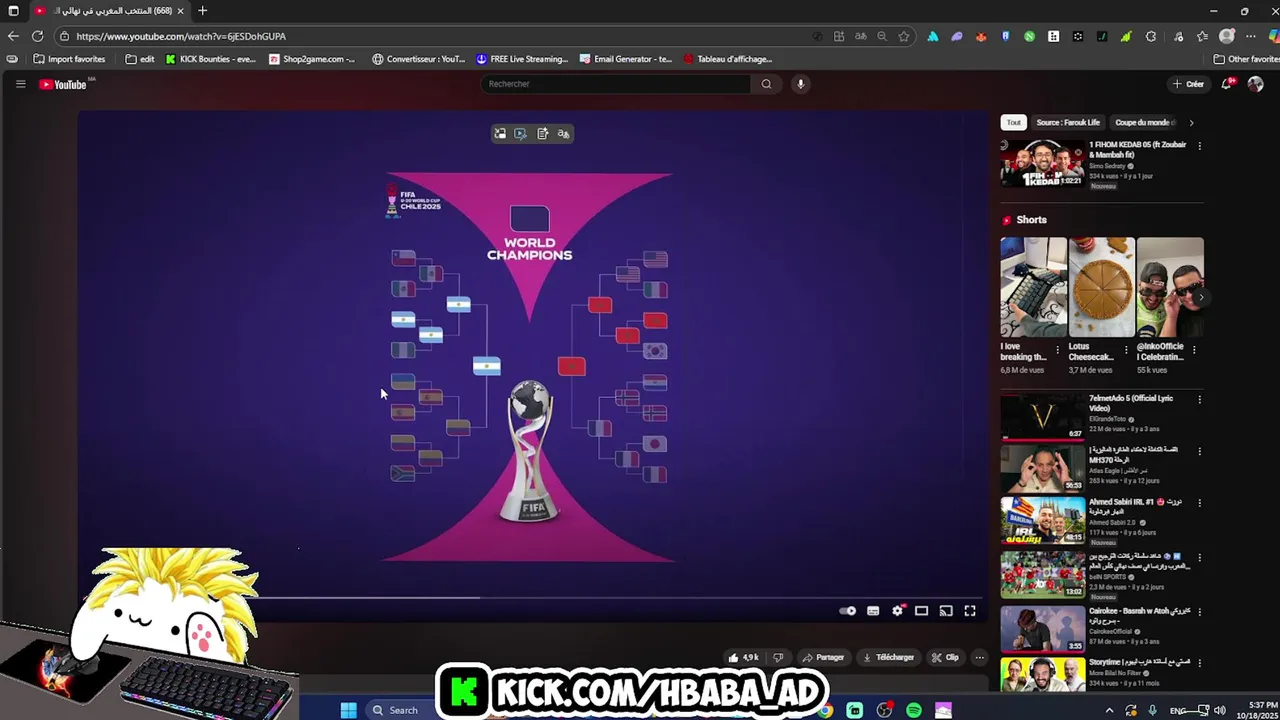Open more actions ellipsis below video

tap(980, 657)
